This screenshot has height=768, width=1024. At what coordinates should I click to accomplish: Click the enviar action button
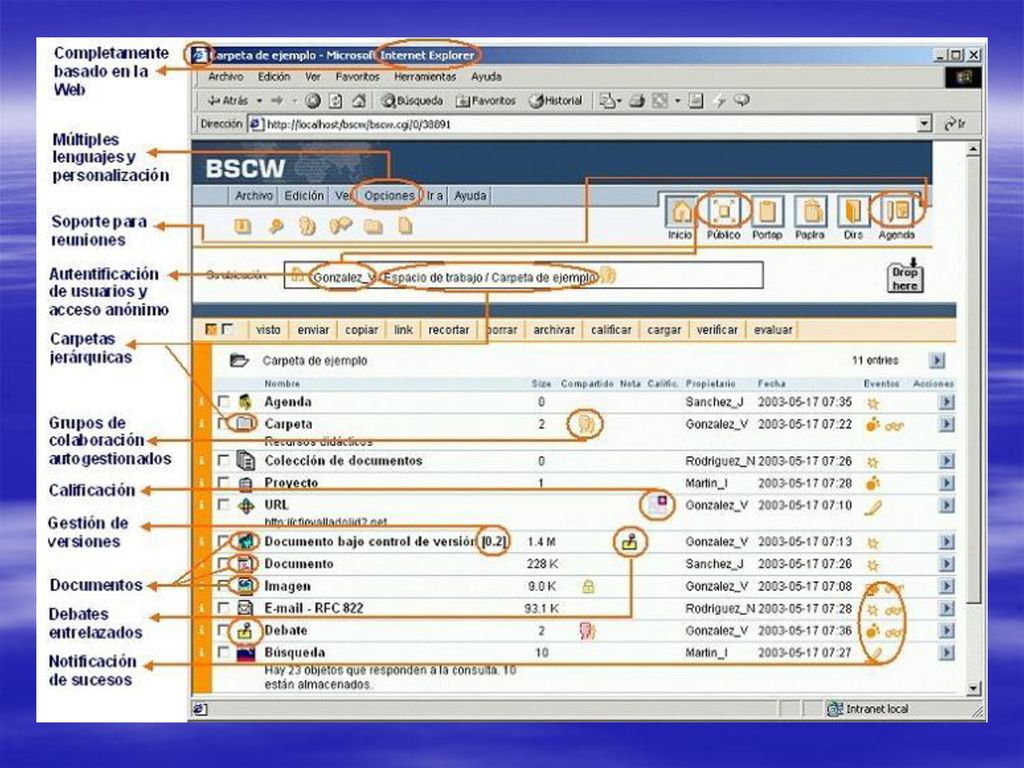(x=313, y=330)
